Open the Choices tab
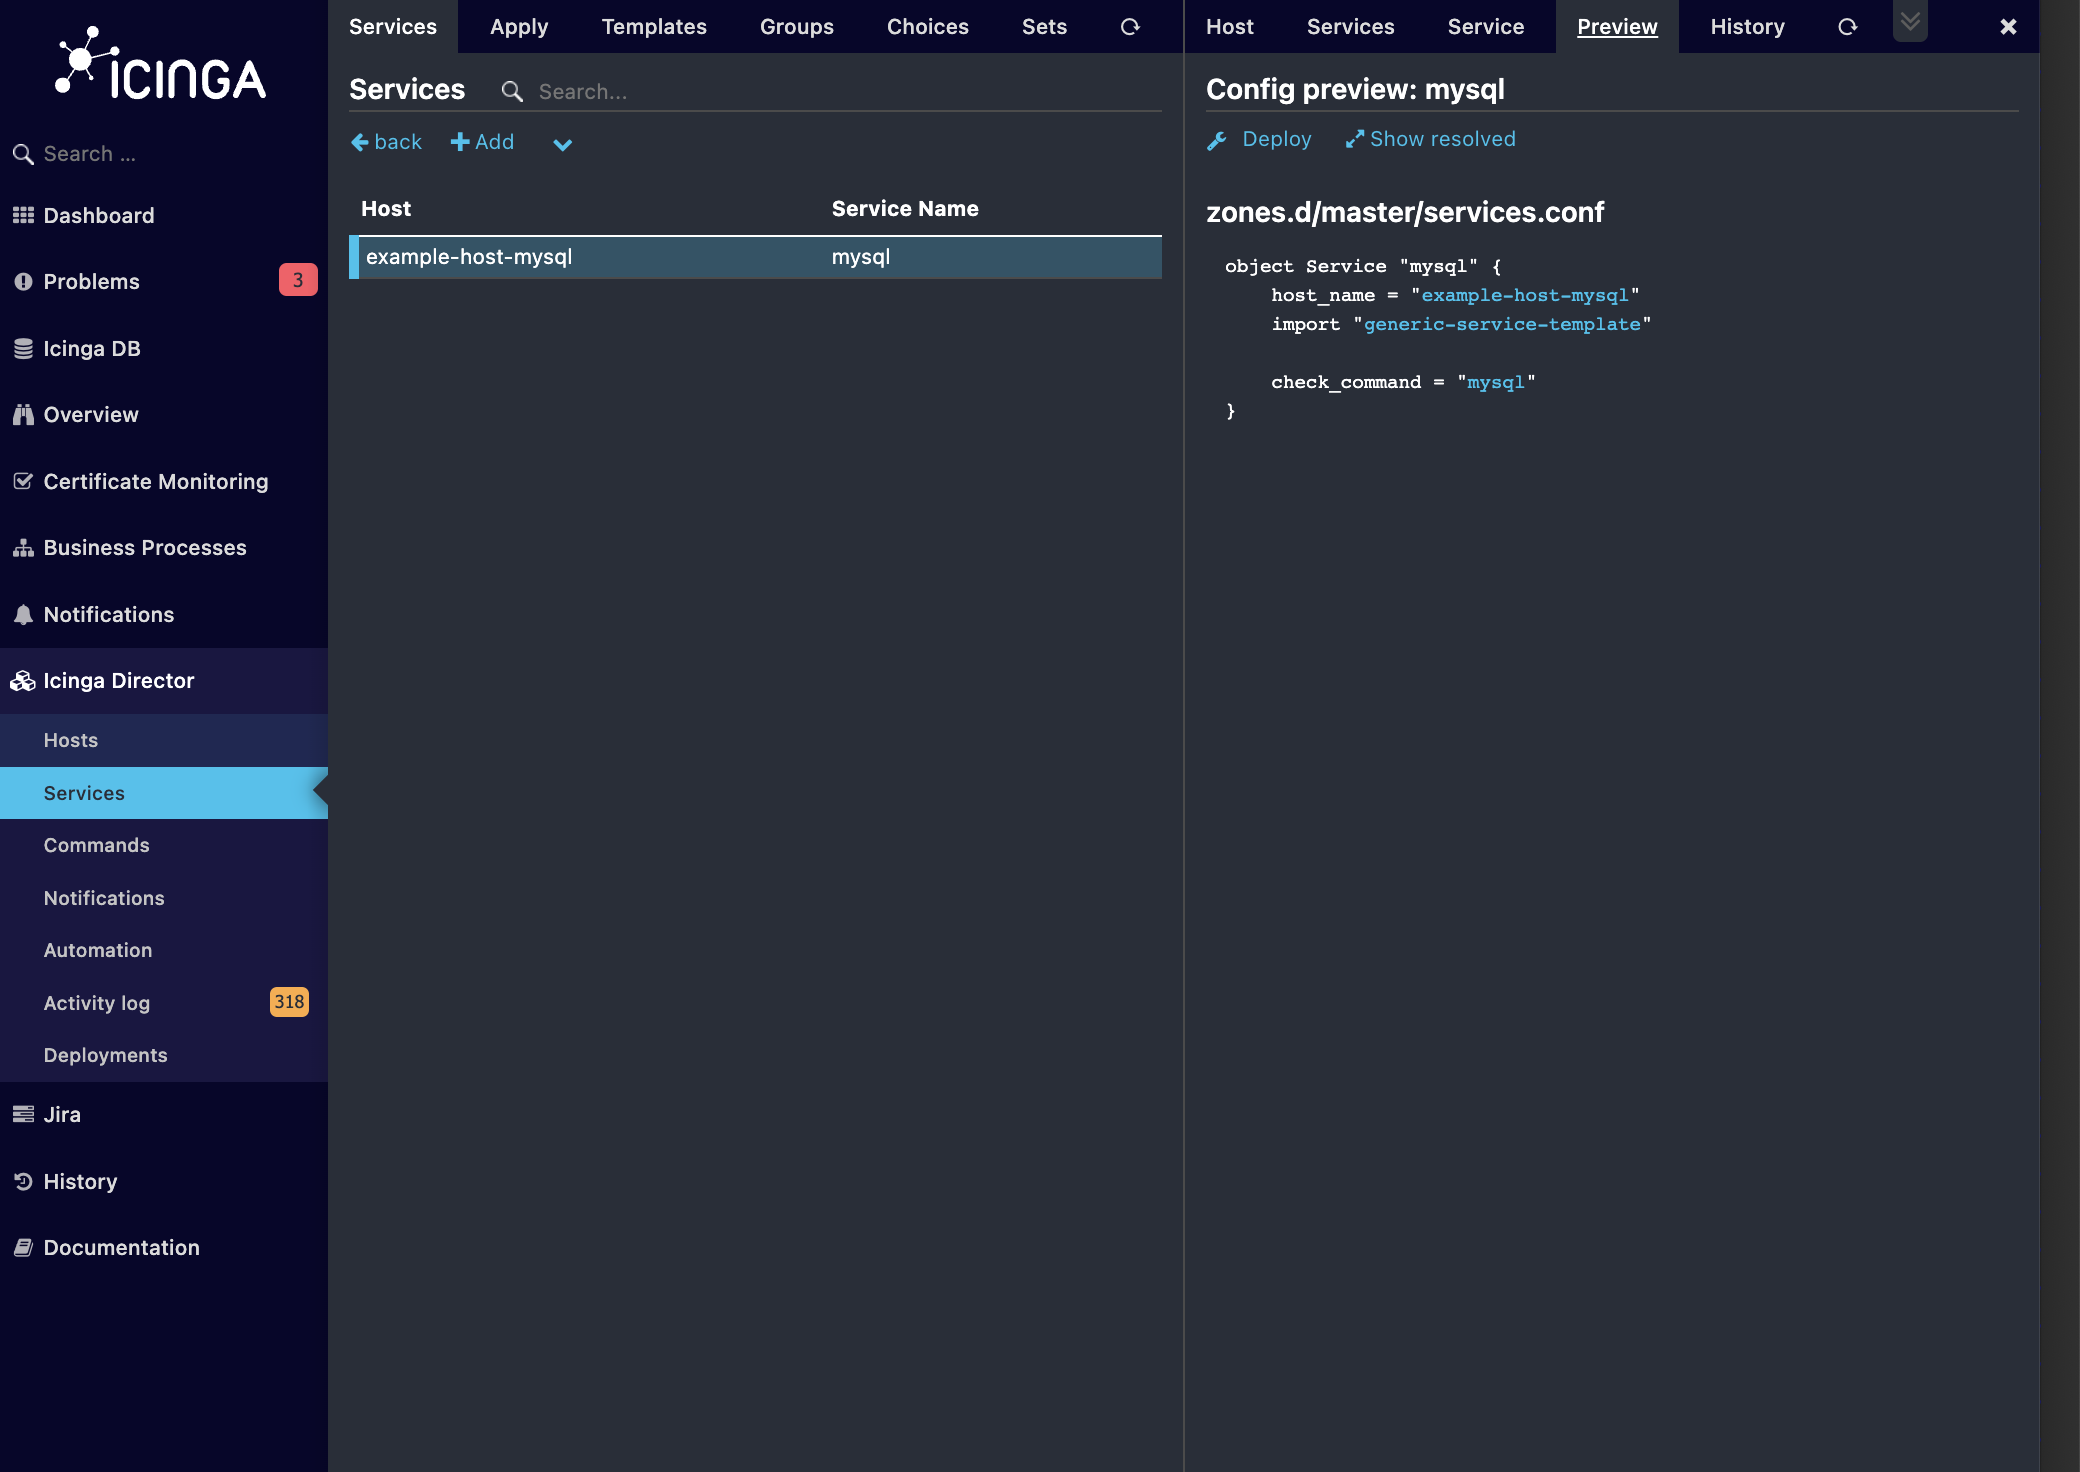 [928, 27]
